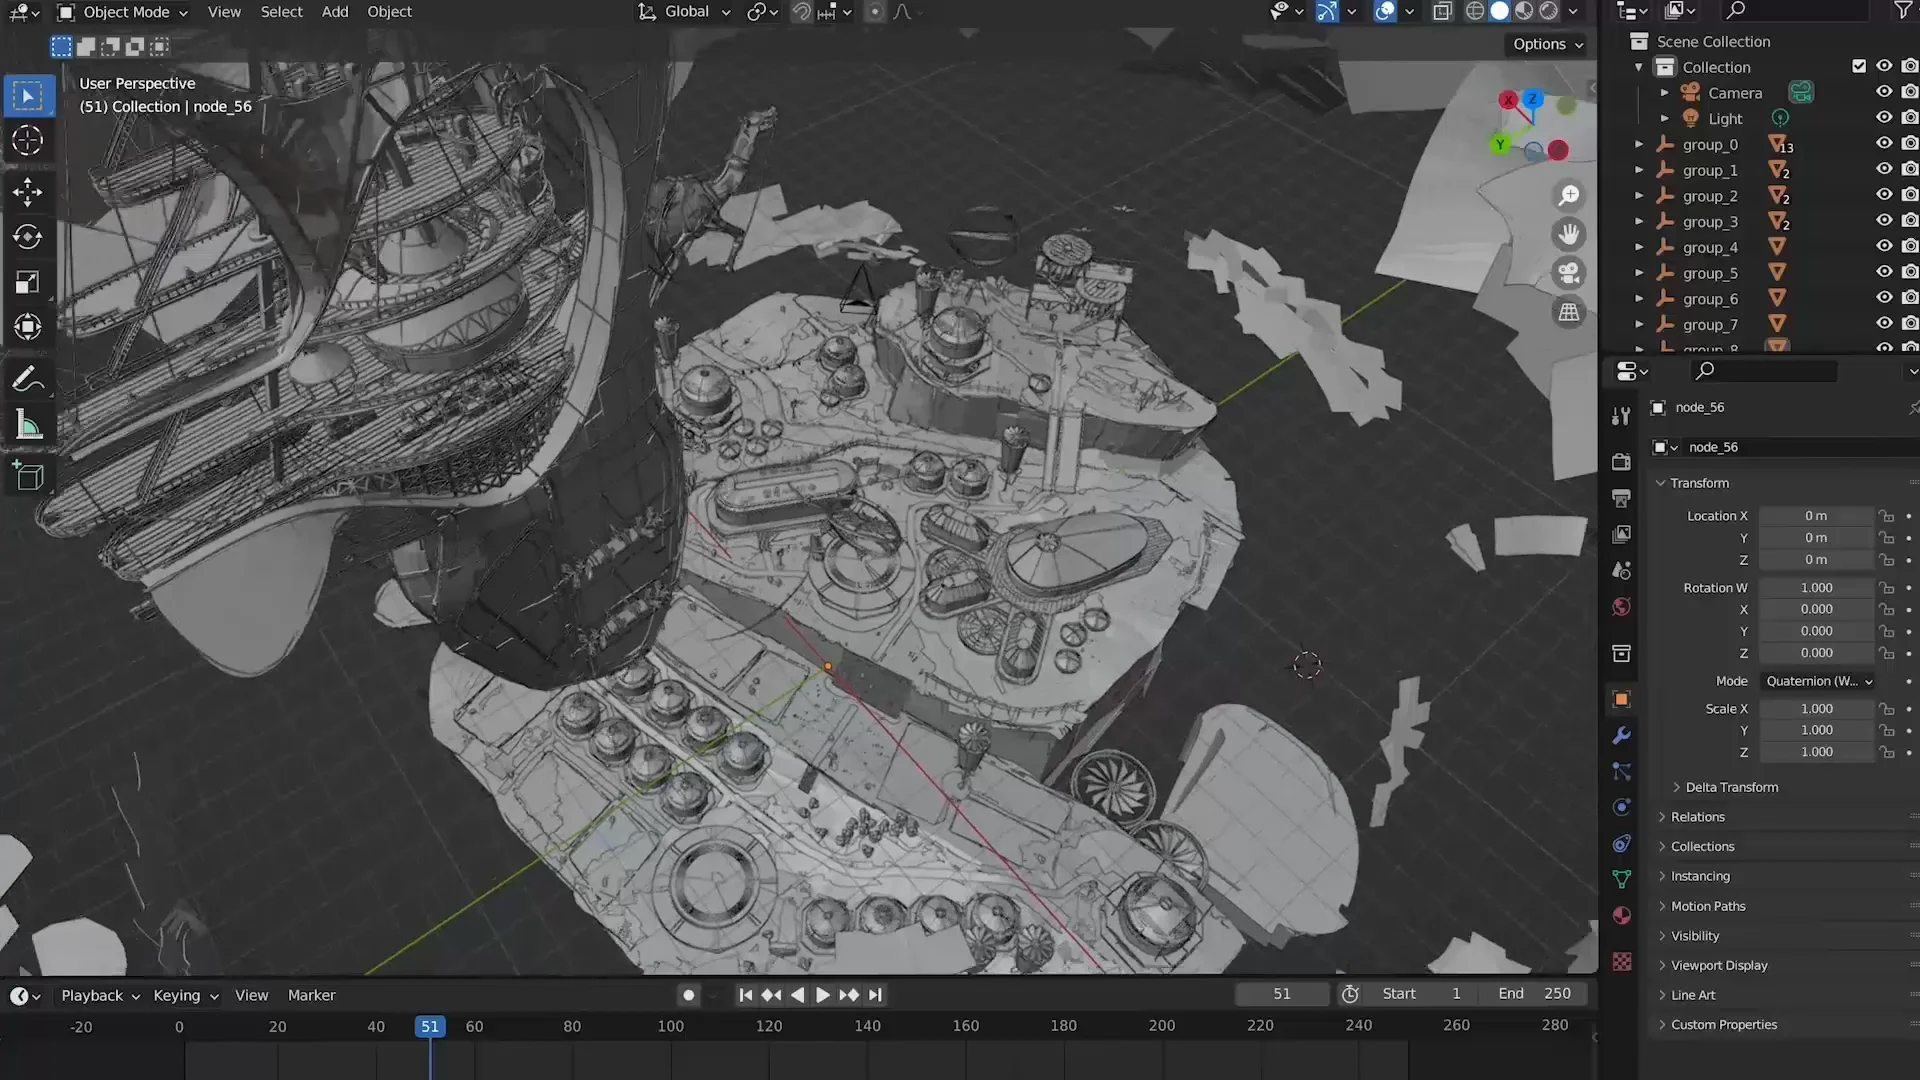Expand the Delta Transform panel
Screen dimensions: 1920x1080
point(1731,787)
